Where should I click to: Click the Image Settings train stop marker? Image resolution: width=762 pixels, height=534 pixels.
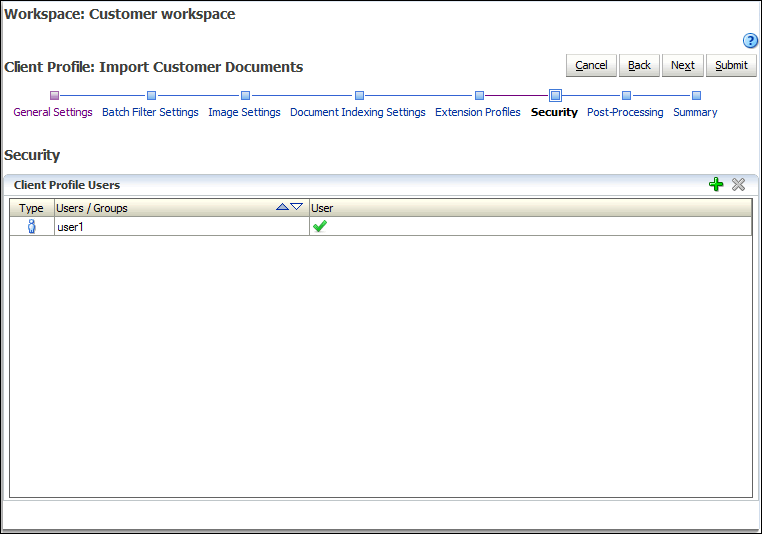point(245,95)
